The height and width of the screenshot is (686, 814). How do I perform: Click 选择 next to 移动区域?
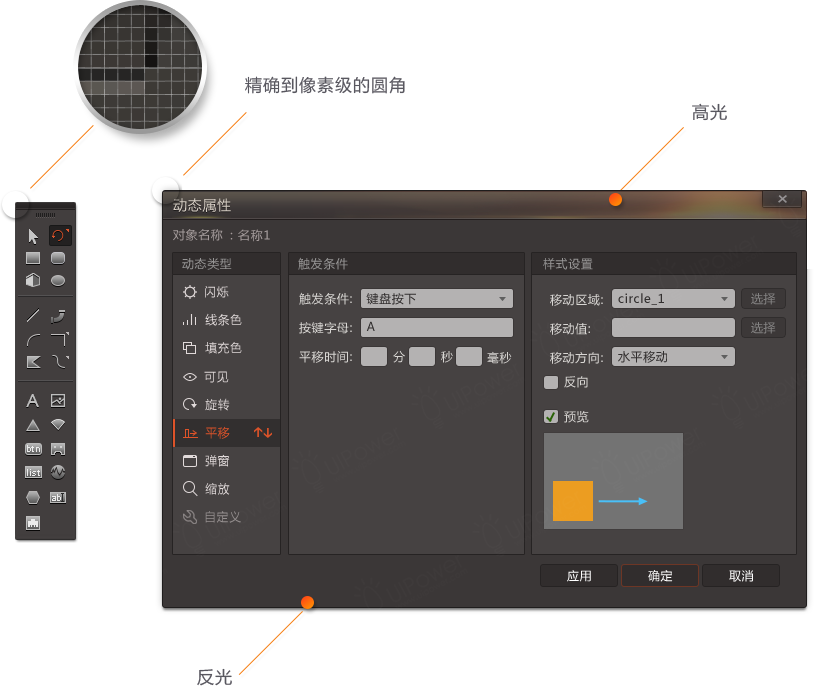coord(763,299)
